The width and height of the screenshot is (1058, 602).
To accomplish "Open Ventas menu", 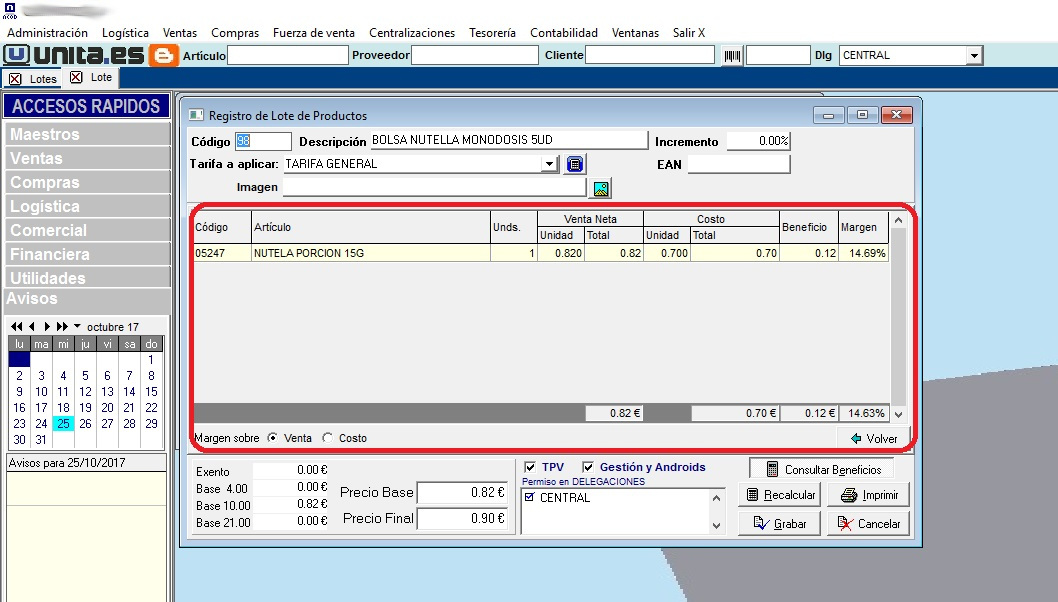I will pyautogui.click(x=179, y=32).
